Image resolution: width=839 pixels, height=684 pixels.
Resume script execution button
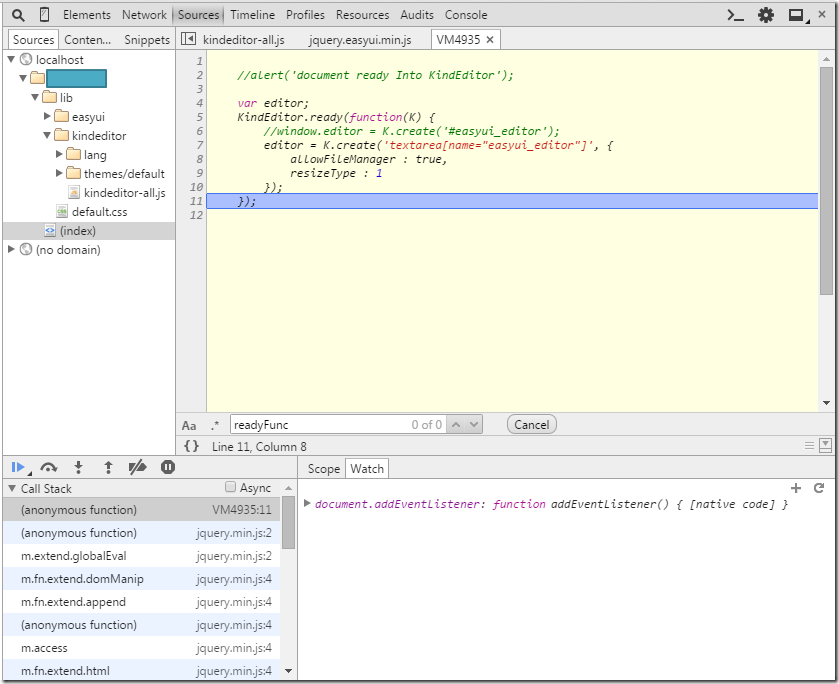click(18, 467)
